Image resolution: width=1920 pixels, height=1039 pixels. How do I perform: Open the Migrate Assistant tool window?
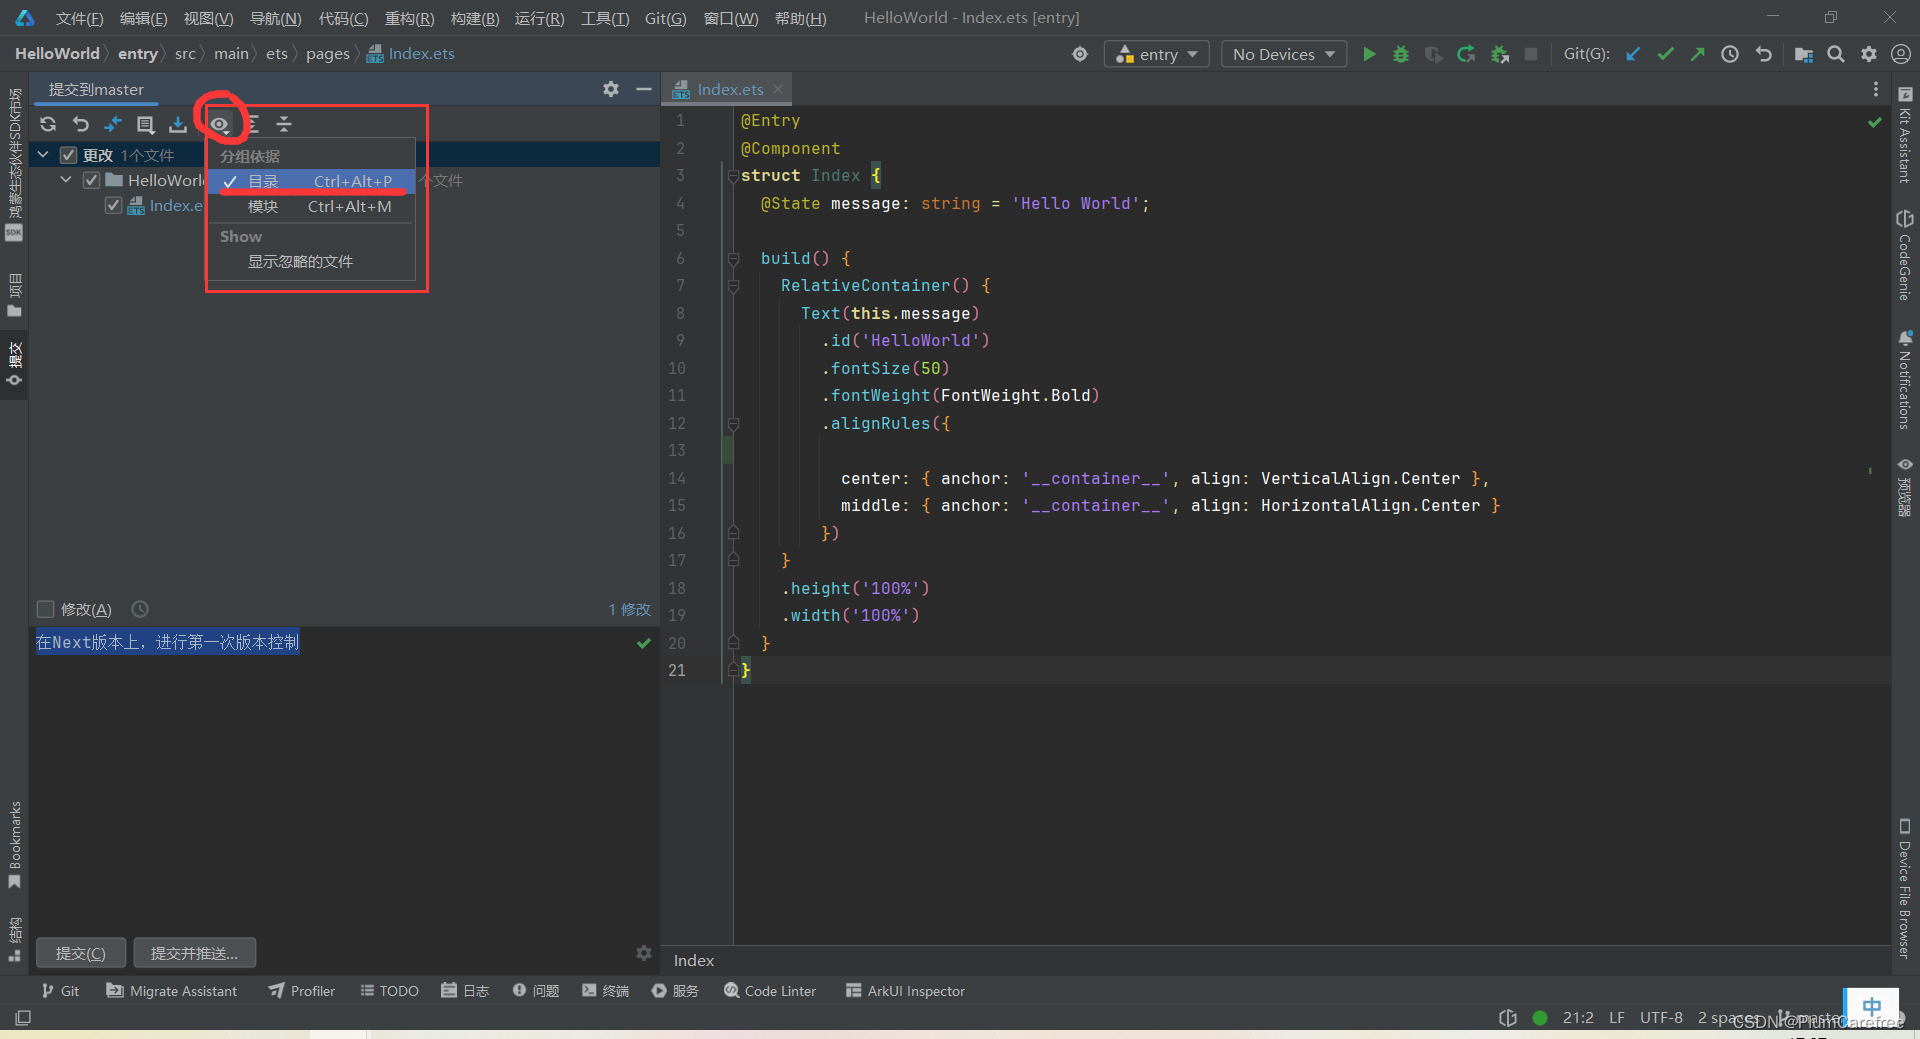pyautogui.click(x=172, y=991)
